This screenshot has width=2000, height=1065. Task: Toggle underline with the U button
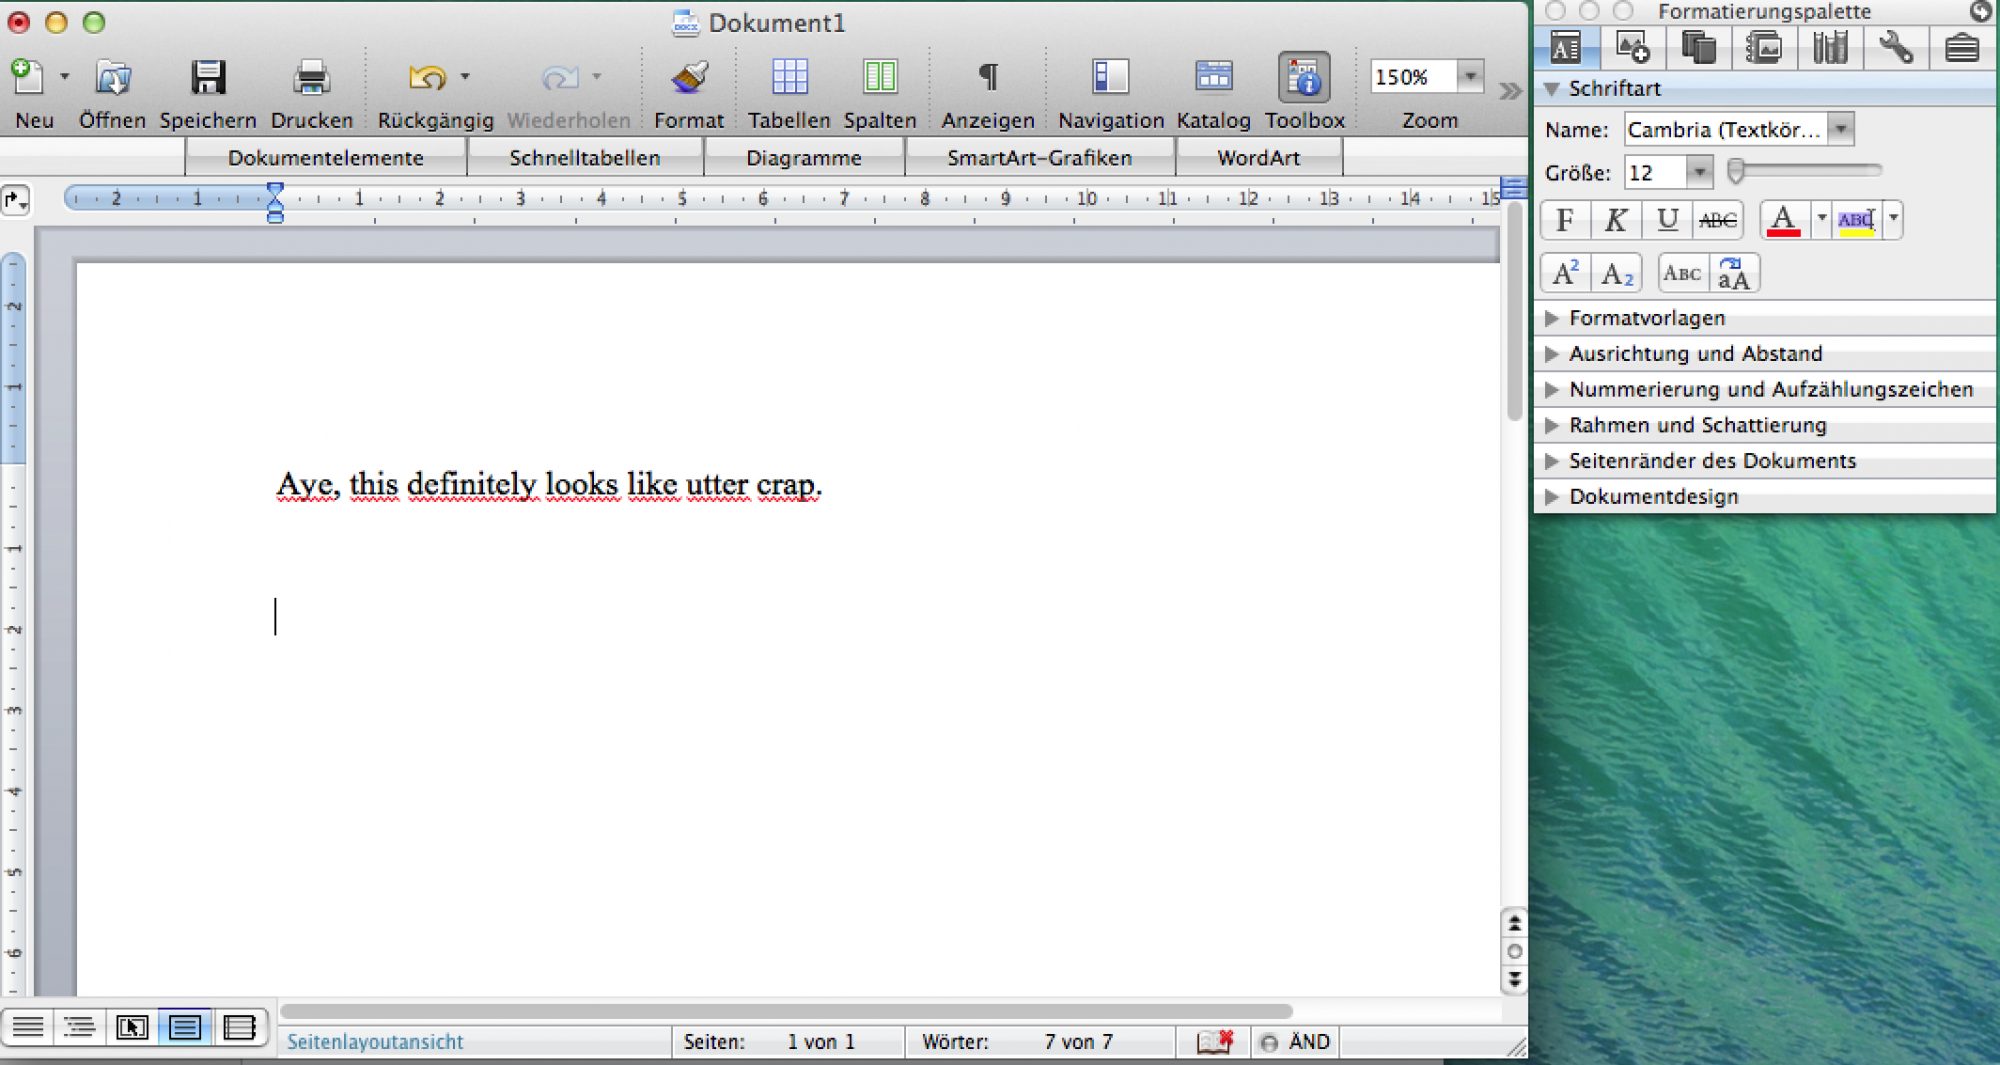1667,220
